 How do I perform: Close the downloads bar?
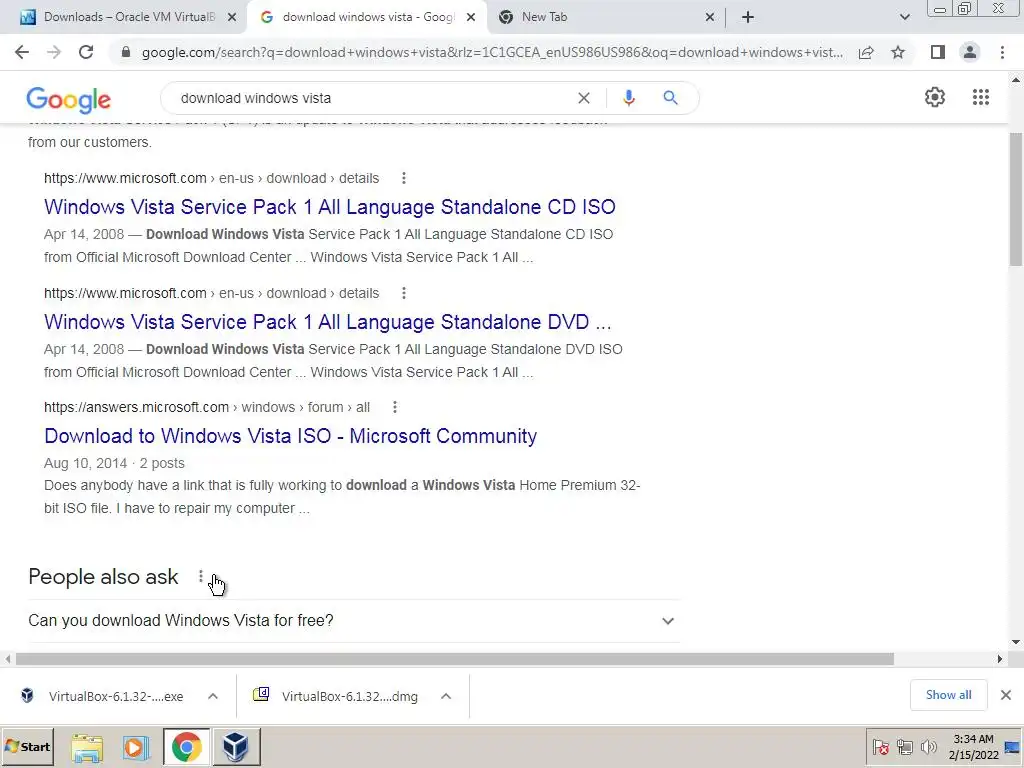click(1006, 695)
